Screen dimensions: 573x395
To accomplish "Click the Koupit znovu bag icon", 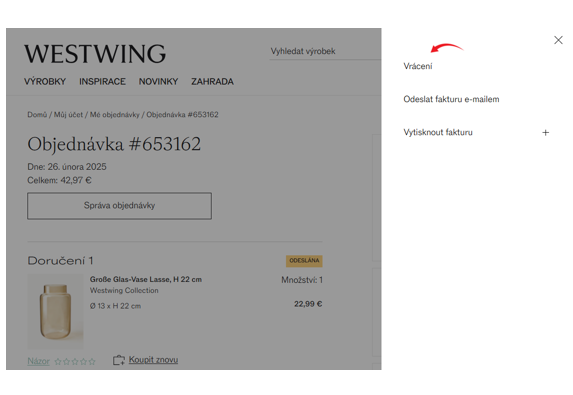I will tap(118, 360).
